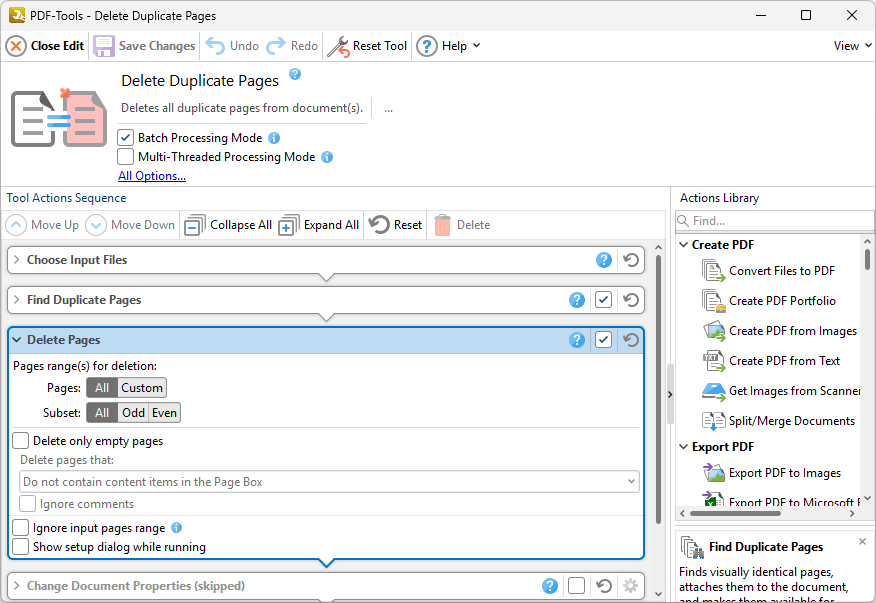Open the All Options link

pos(152,176)
